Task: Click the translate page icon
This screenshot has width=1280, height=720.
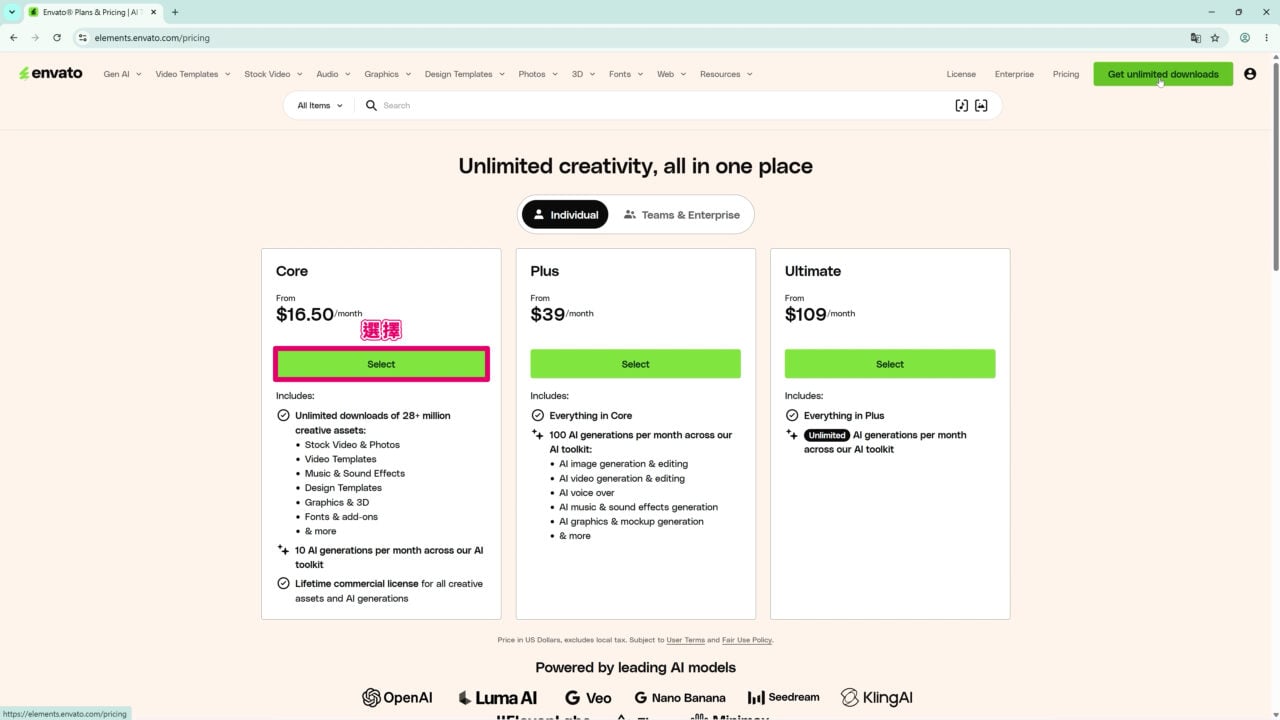Action: (x=1195, y=38)
